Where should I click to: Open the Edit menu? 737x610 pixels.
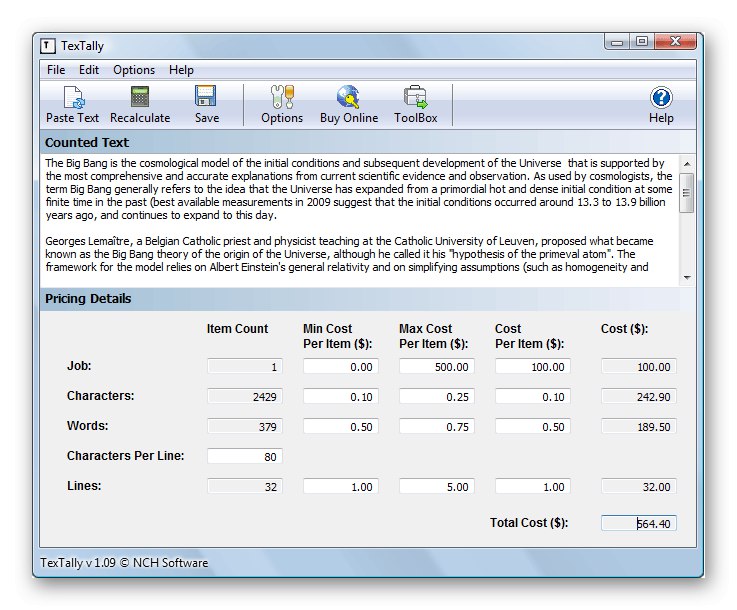[x=89, y=70]
